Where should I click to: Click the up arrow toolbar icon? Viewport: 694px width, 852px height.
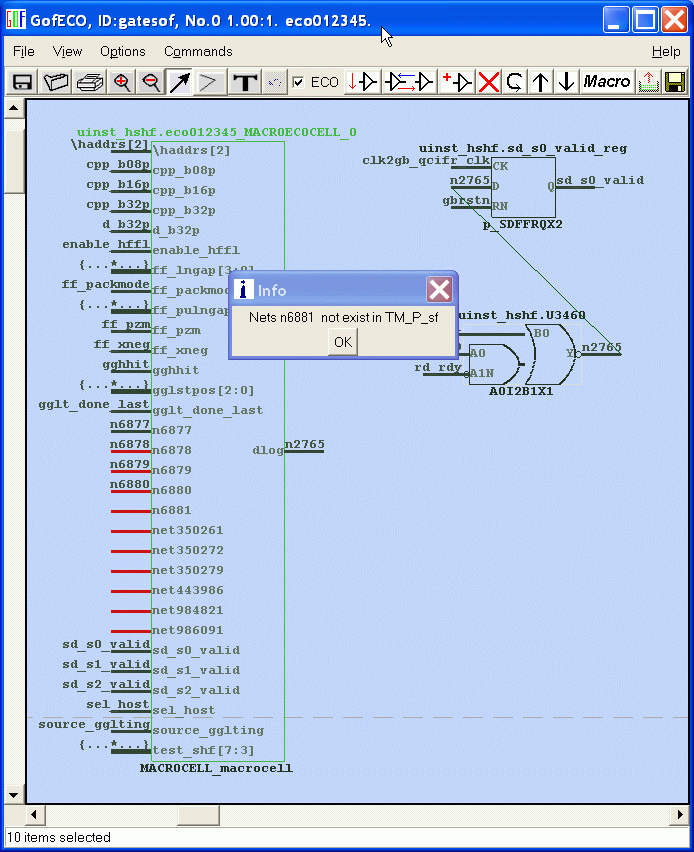(x=541, y=82)
